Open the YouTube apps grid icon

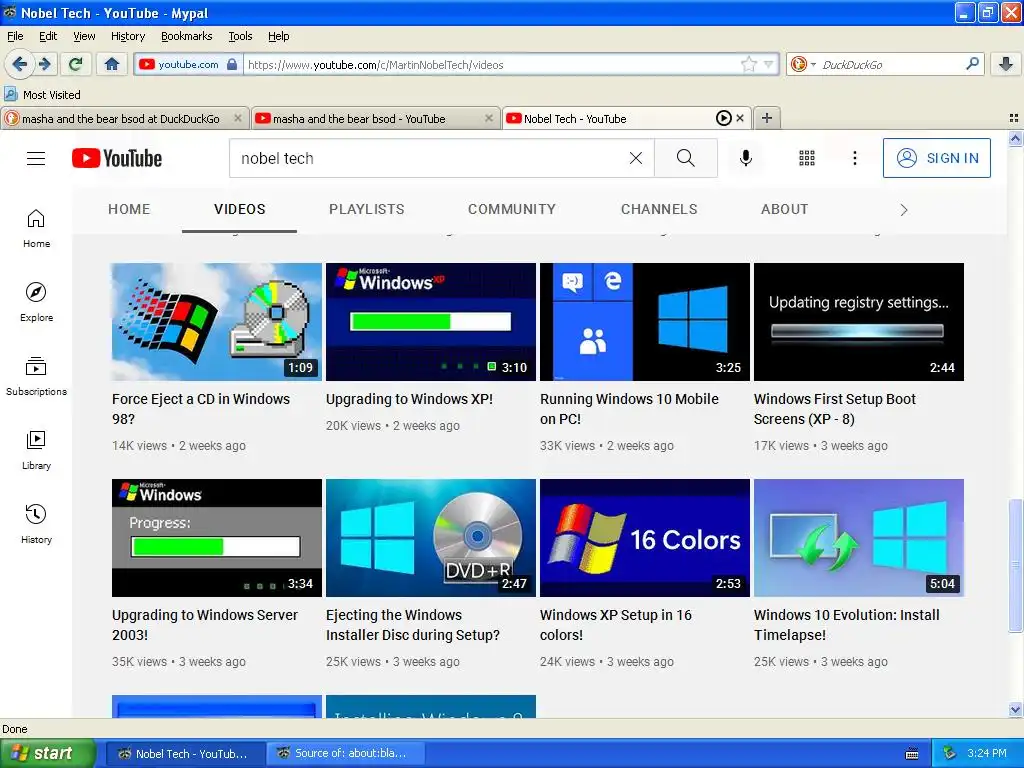pos(807,158)
